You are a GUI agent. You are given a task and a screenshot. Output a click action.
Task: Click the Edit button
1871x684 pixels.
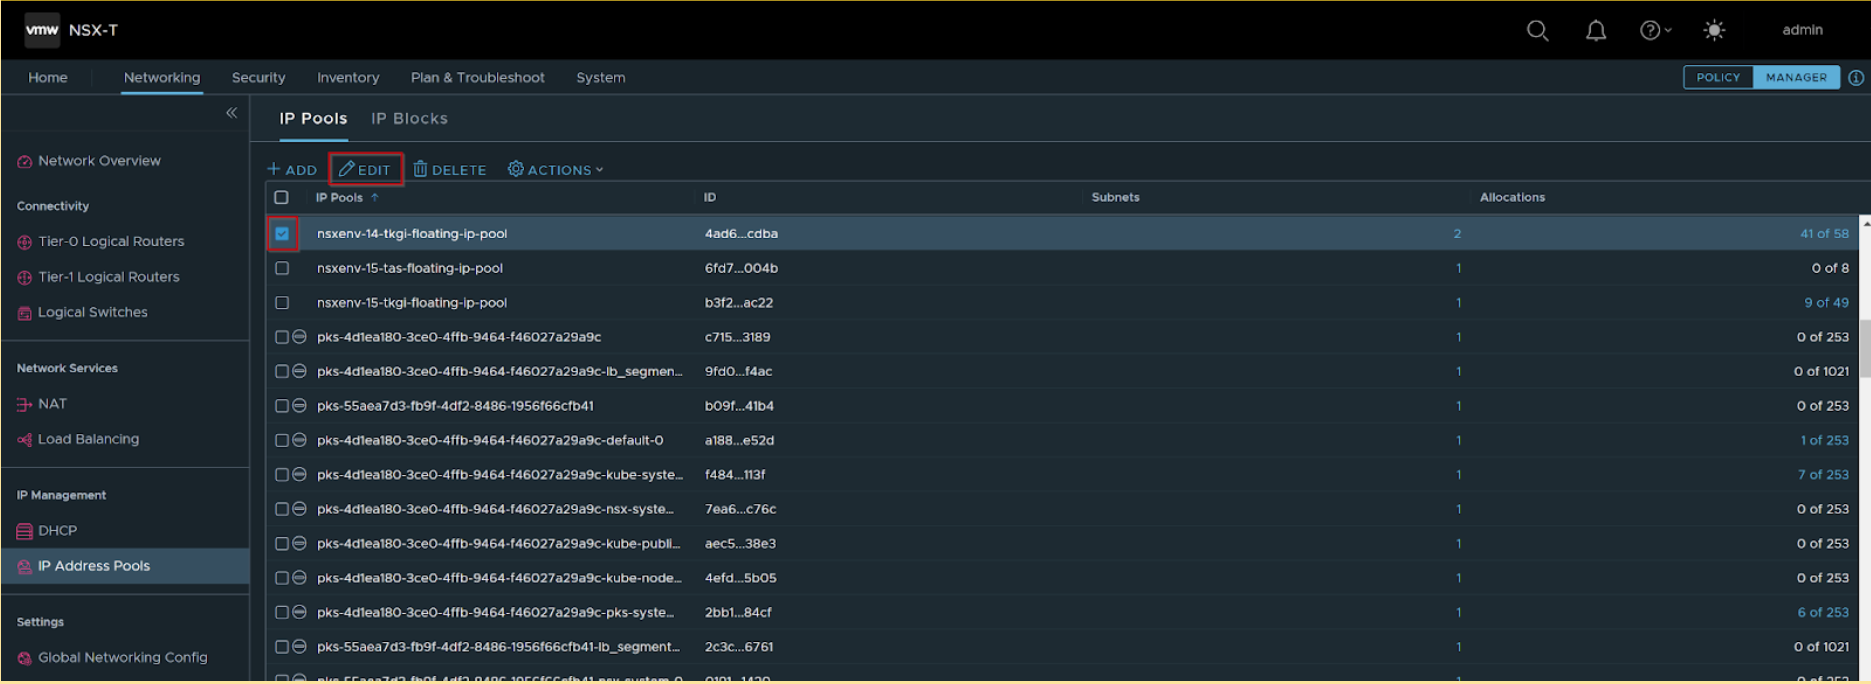coord(366,170)
